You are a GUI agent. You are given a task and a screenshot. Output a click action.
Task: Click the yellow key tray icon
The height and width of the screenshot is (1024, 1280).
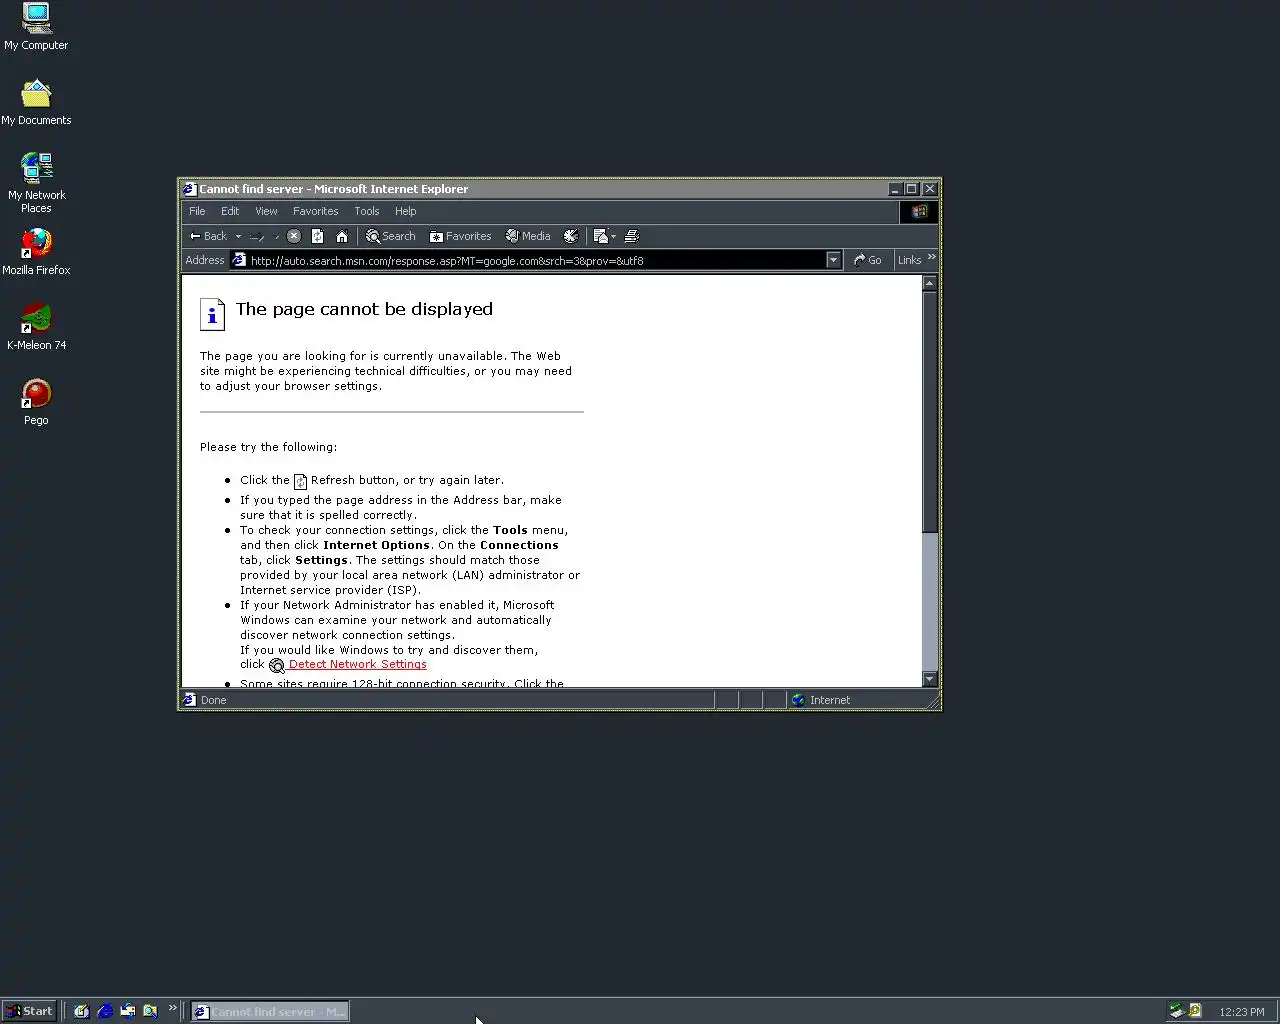coord(1195,1011)
